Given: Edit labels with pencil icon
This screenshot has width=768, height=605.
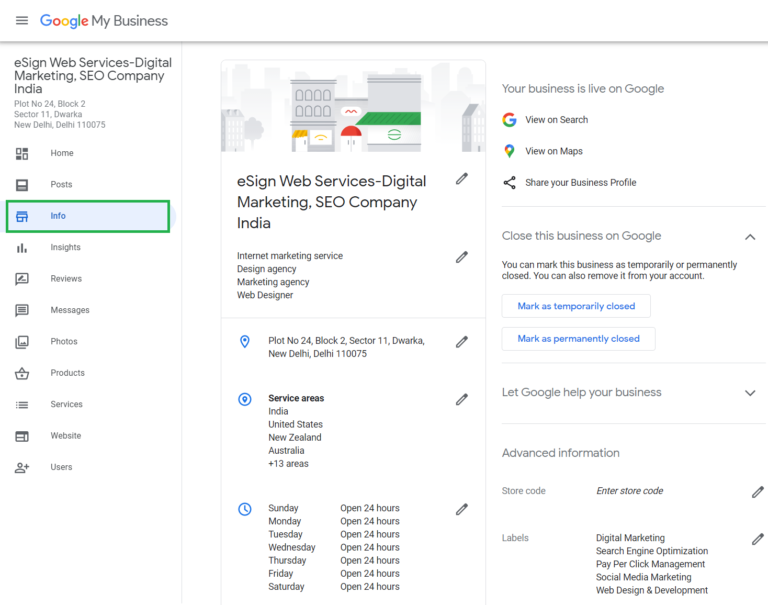Looking at the screenshot, I should tap(757, 539).
